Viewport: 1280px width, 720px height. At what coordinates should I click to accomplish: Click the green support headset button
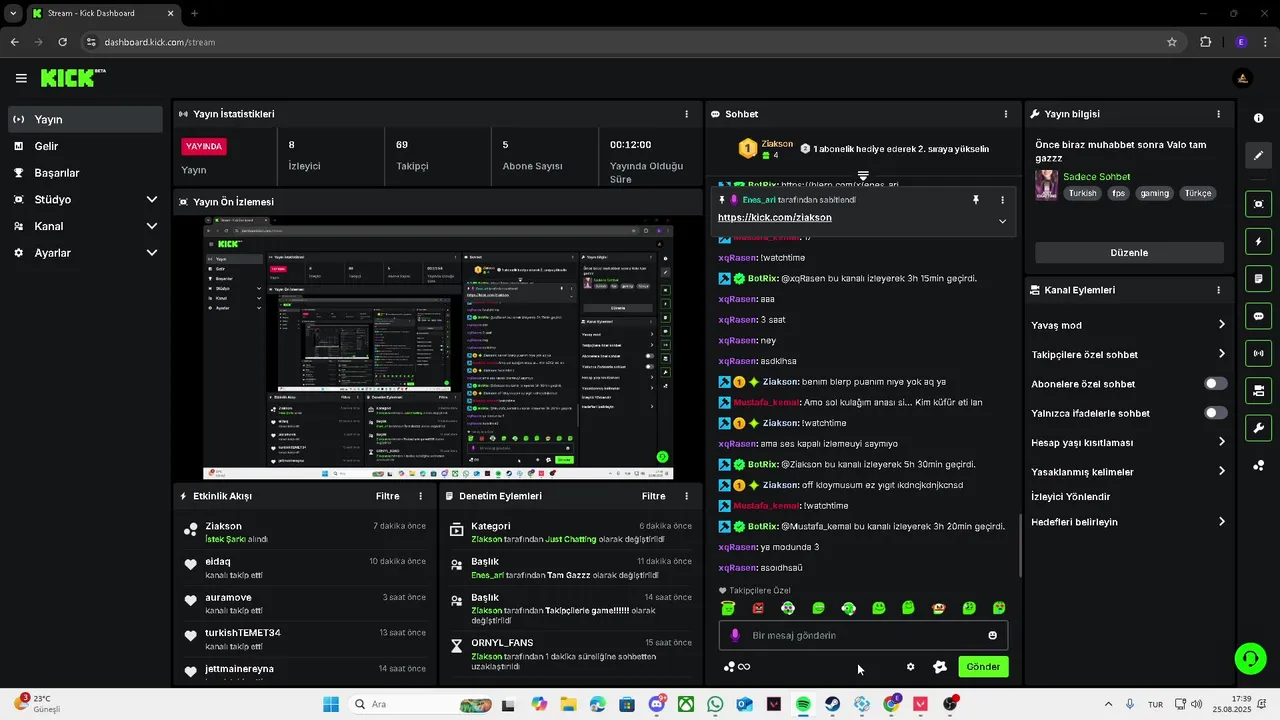pos(1250,657)
